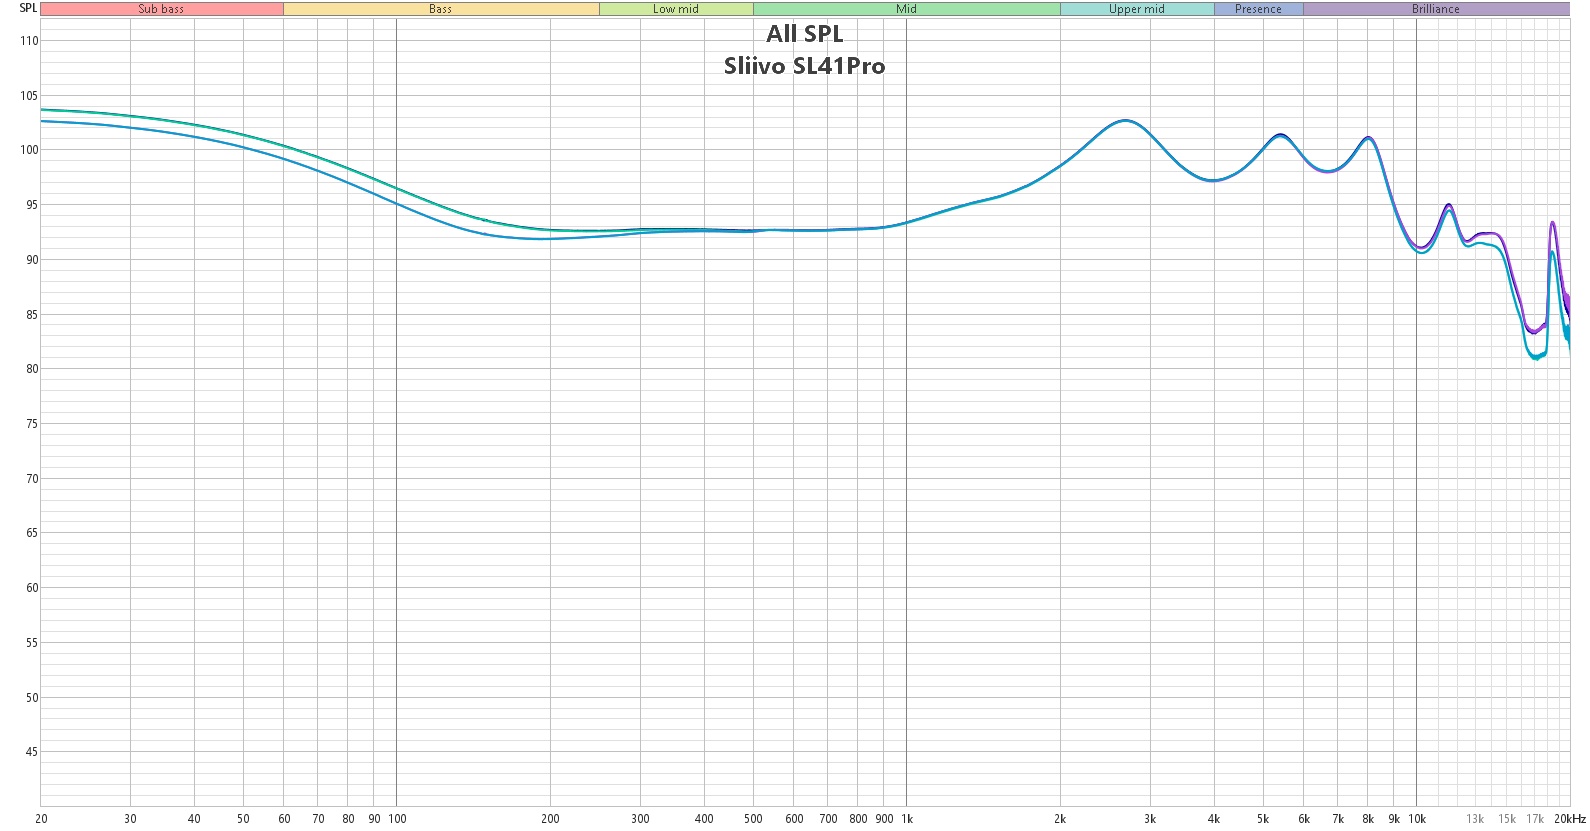Select the 600 Hz frequency axis label

pos(794,819)
